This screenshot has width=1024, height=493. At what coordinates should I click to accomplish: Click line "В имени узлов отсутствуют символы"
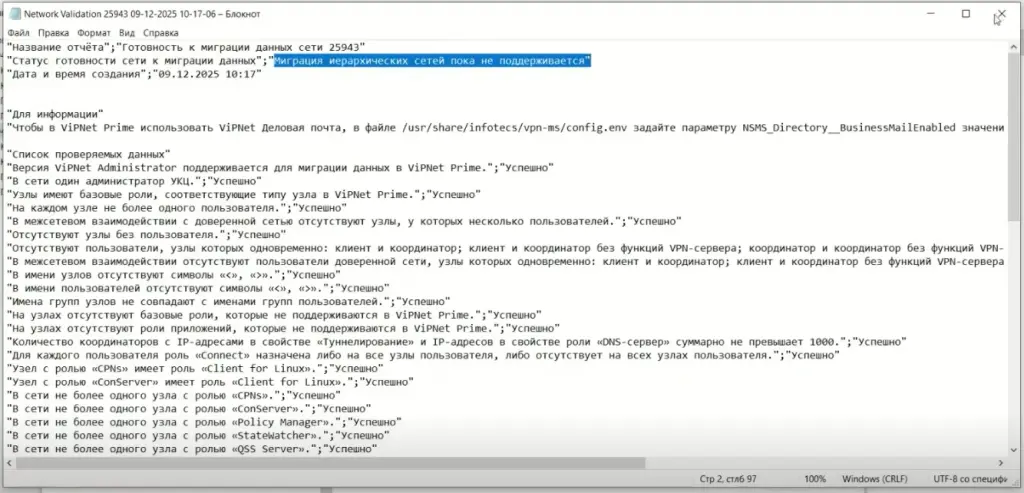(x=173, y=275)
